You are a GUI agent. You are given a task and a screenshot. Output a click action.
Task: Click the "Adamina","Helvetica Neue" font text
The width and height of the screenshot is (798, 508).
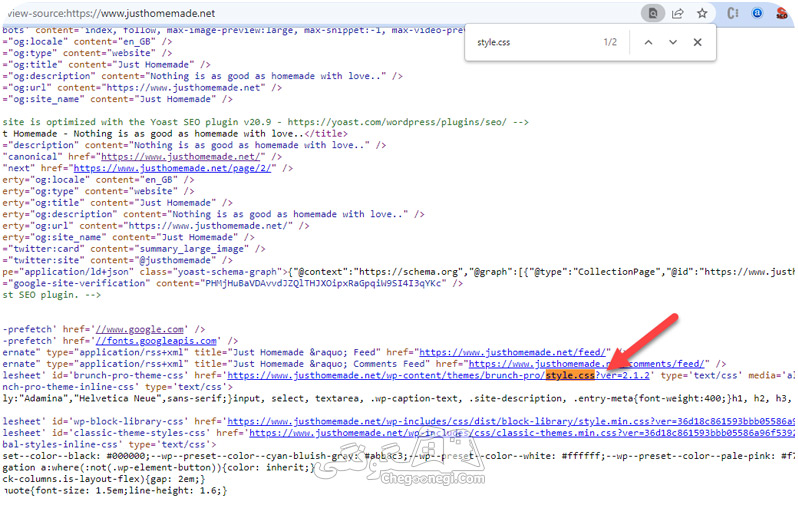(93, 399)
